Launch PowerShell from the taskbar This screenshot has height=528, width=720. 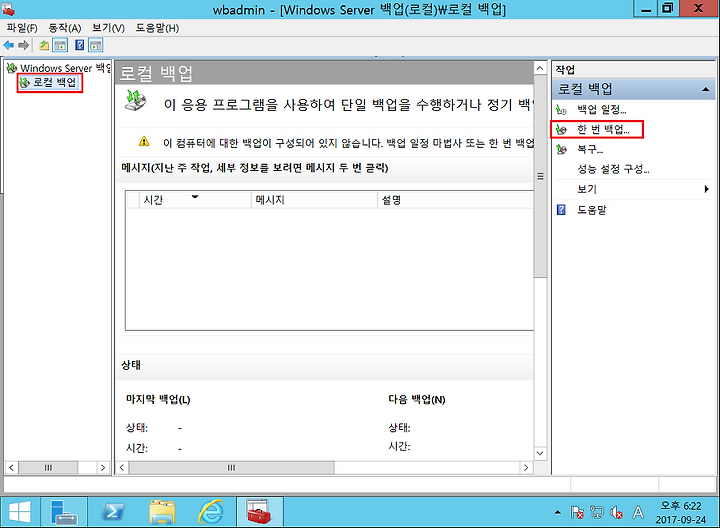point(113,512)
